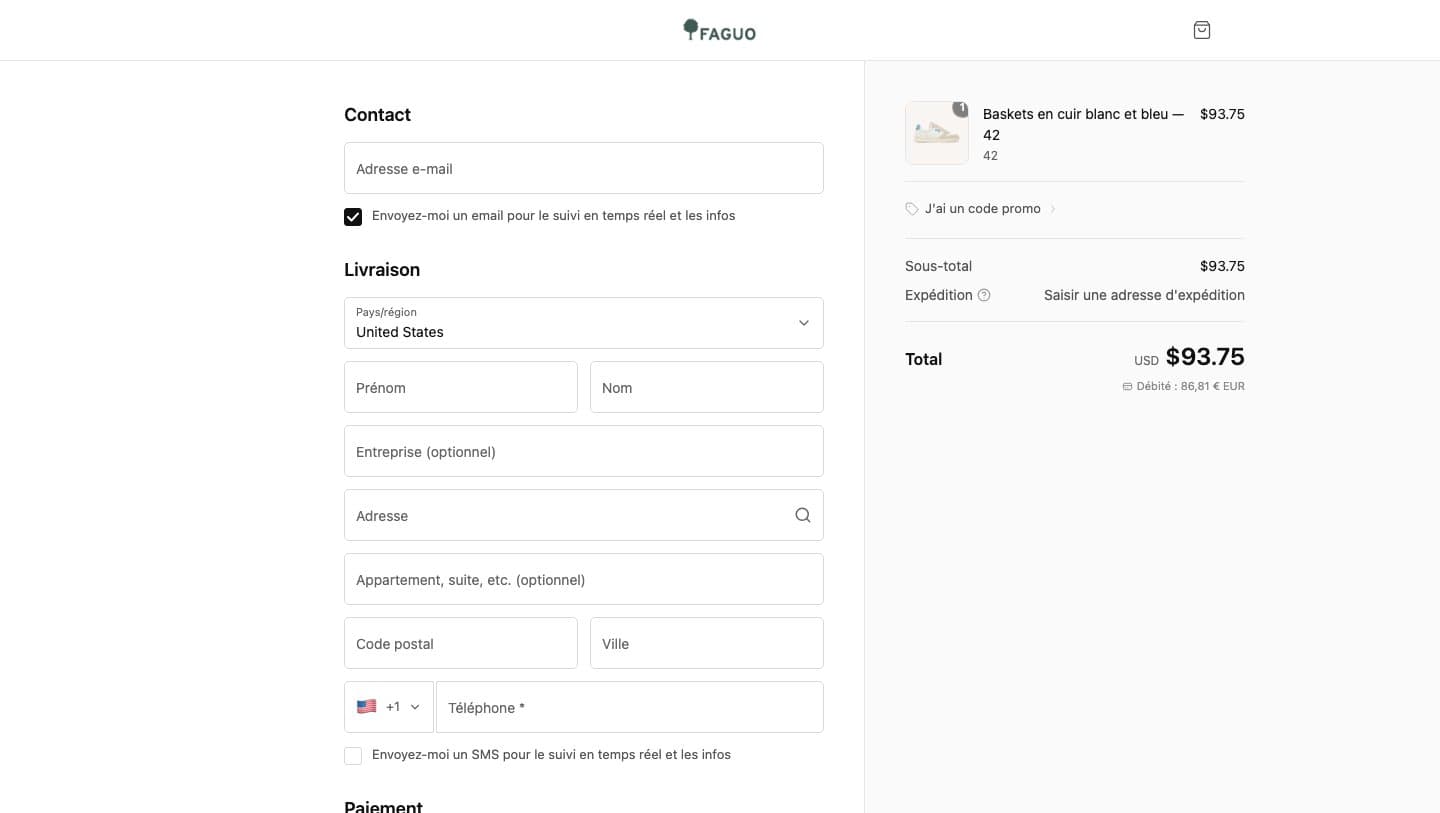The image size is (1440, 813).
Task: Click the address search magnifier icon
Action: pyautogui.click(x=803, y=515)
